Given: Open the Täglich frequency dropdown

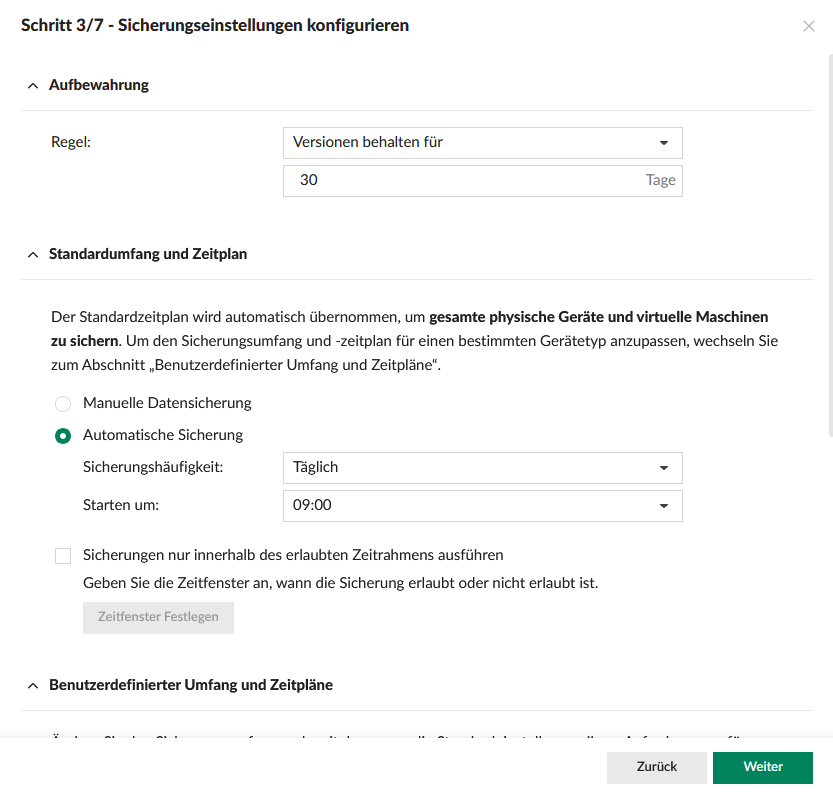Looking at the screenshot, I should 470,468.
